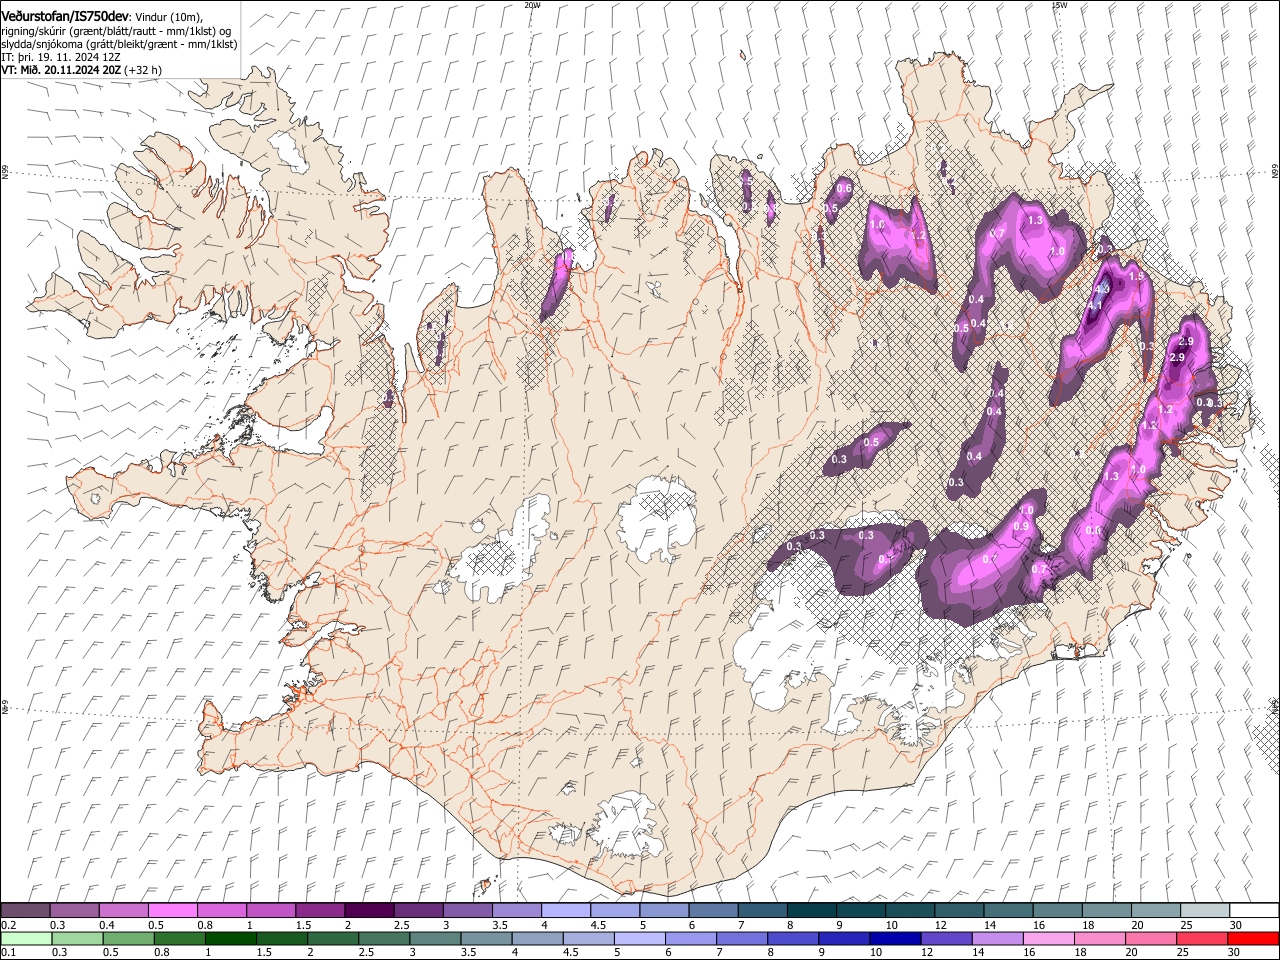1280x960 pixels.
Task: Select the rain legend swatch between 16 and 18
Action: [1050, 938]
